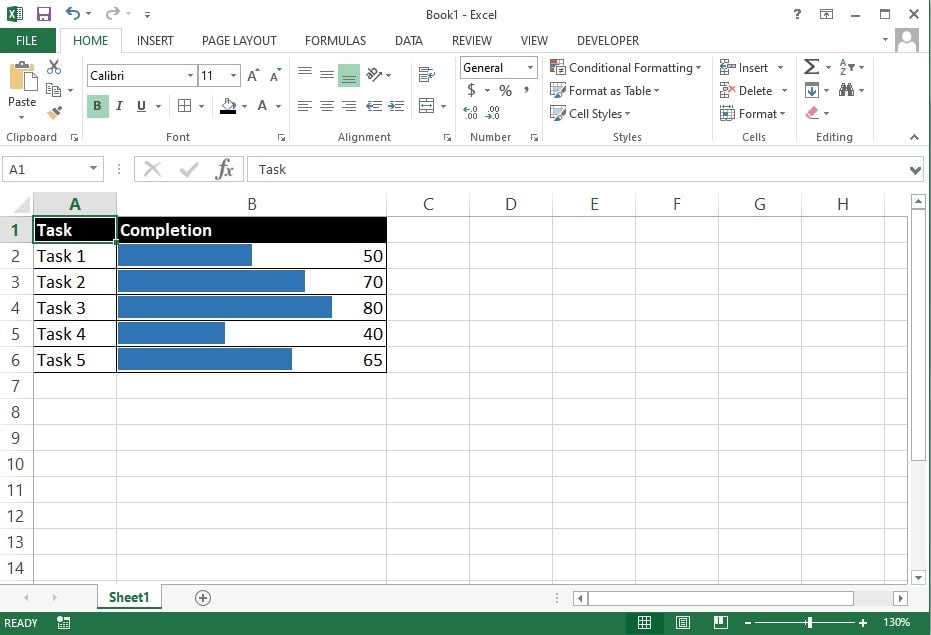The height and width of the screenshot is (635, 931).
Task: Toggle Center alignment
Action: [x=327, y=106]
